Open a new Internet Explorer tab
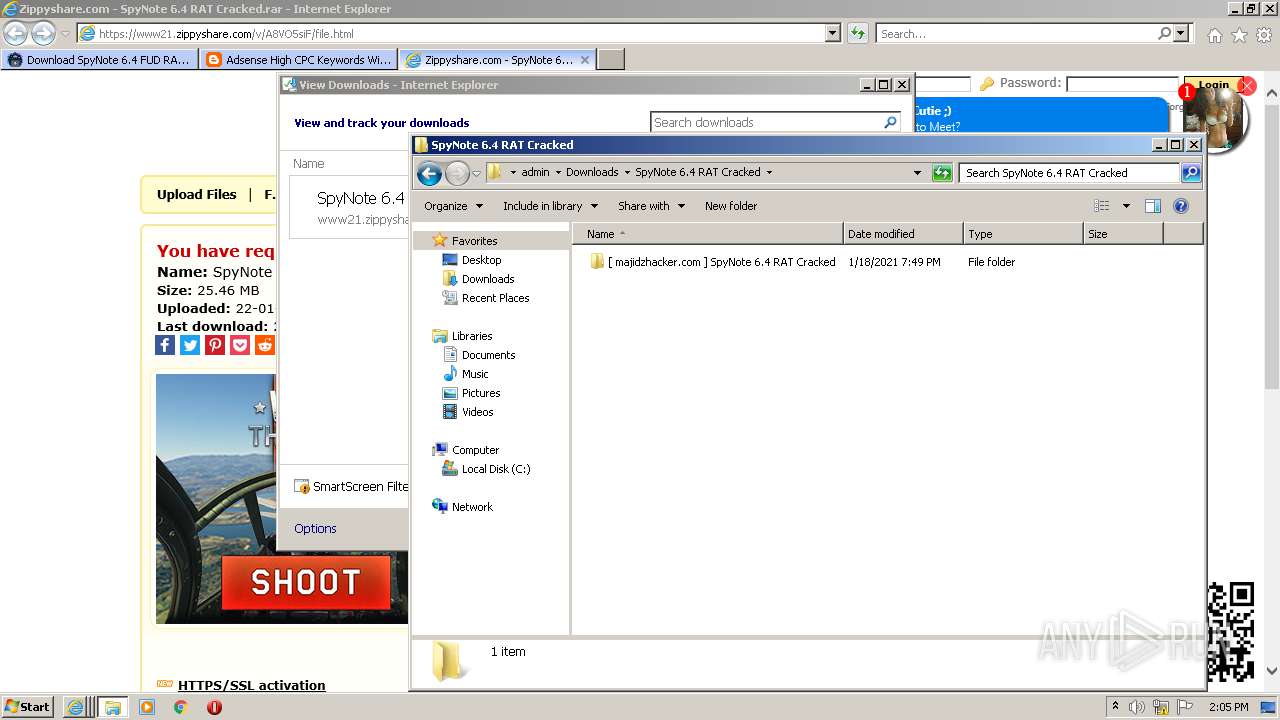 (611, 60)
